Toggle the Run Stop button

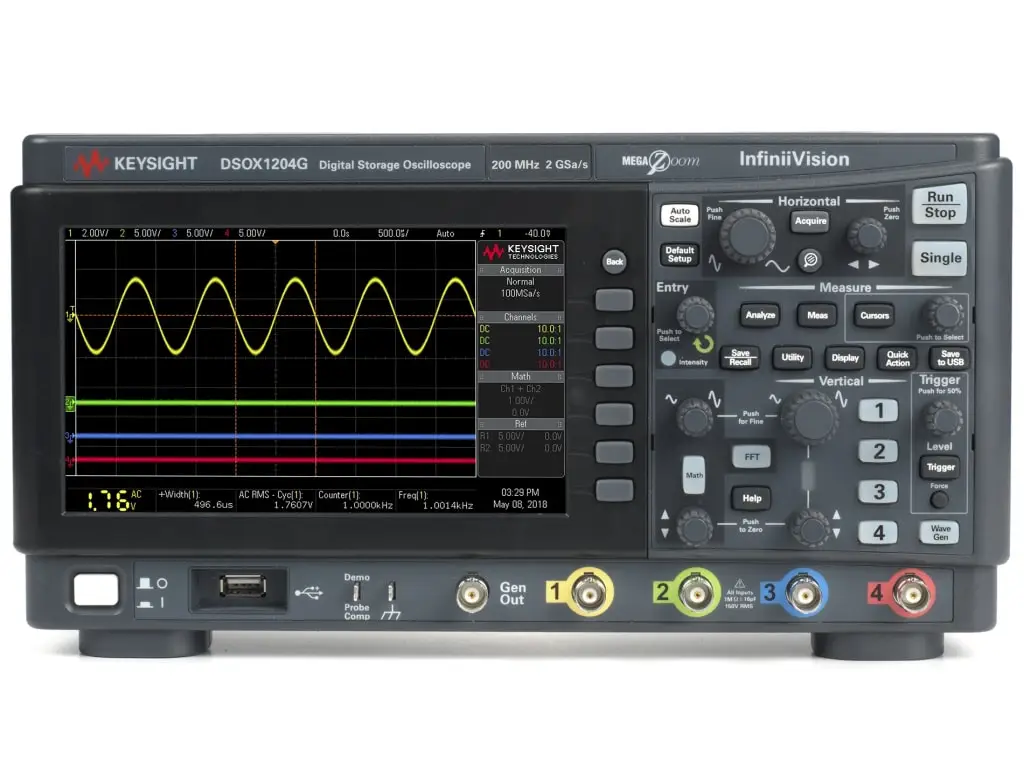click(x=939, y=205)
